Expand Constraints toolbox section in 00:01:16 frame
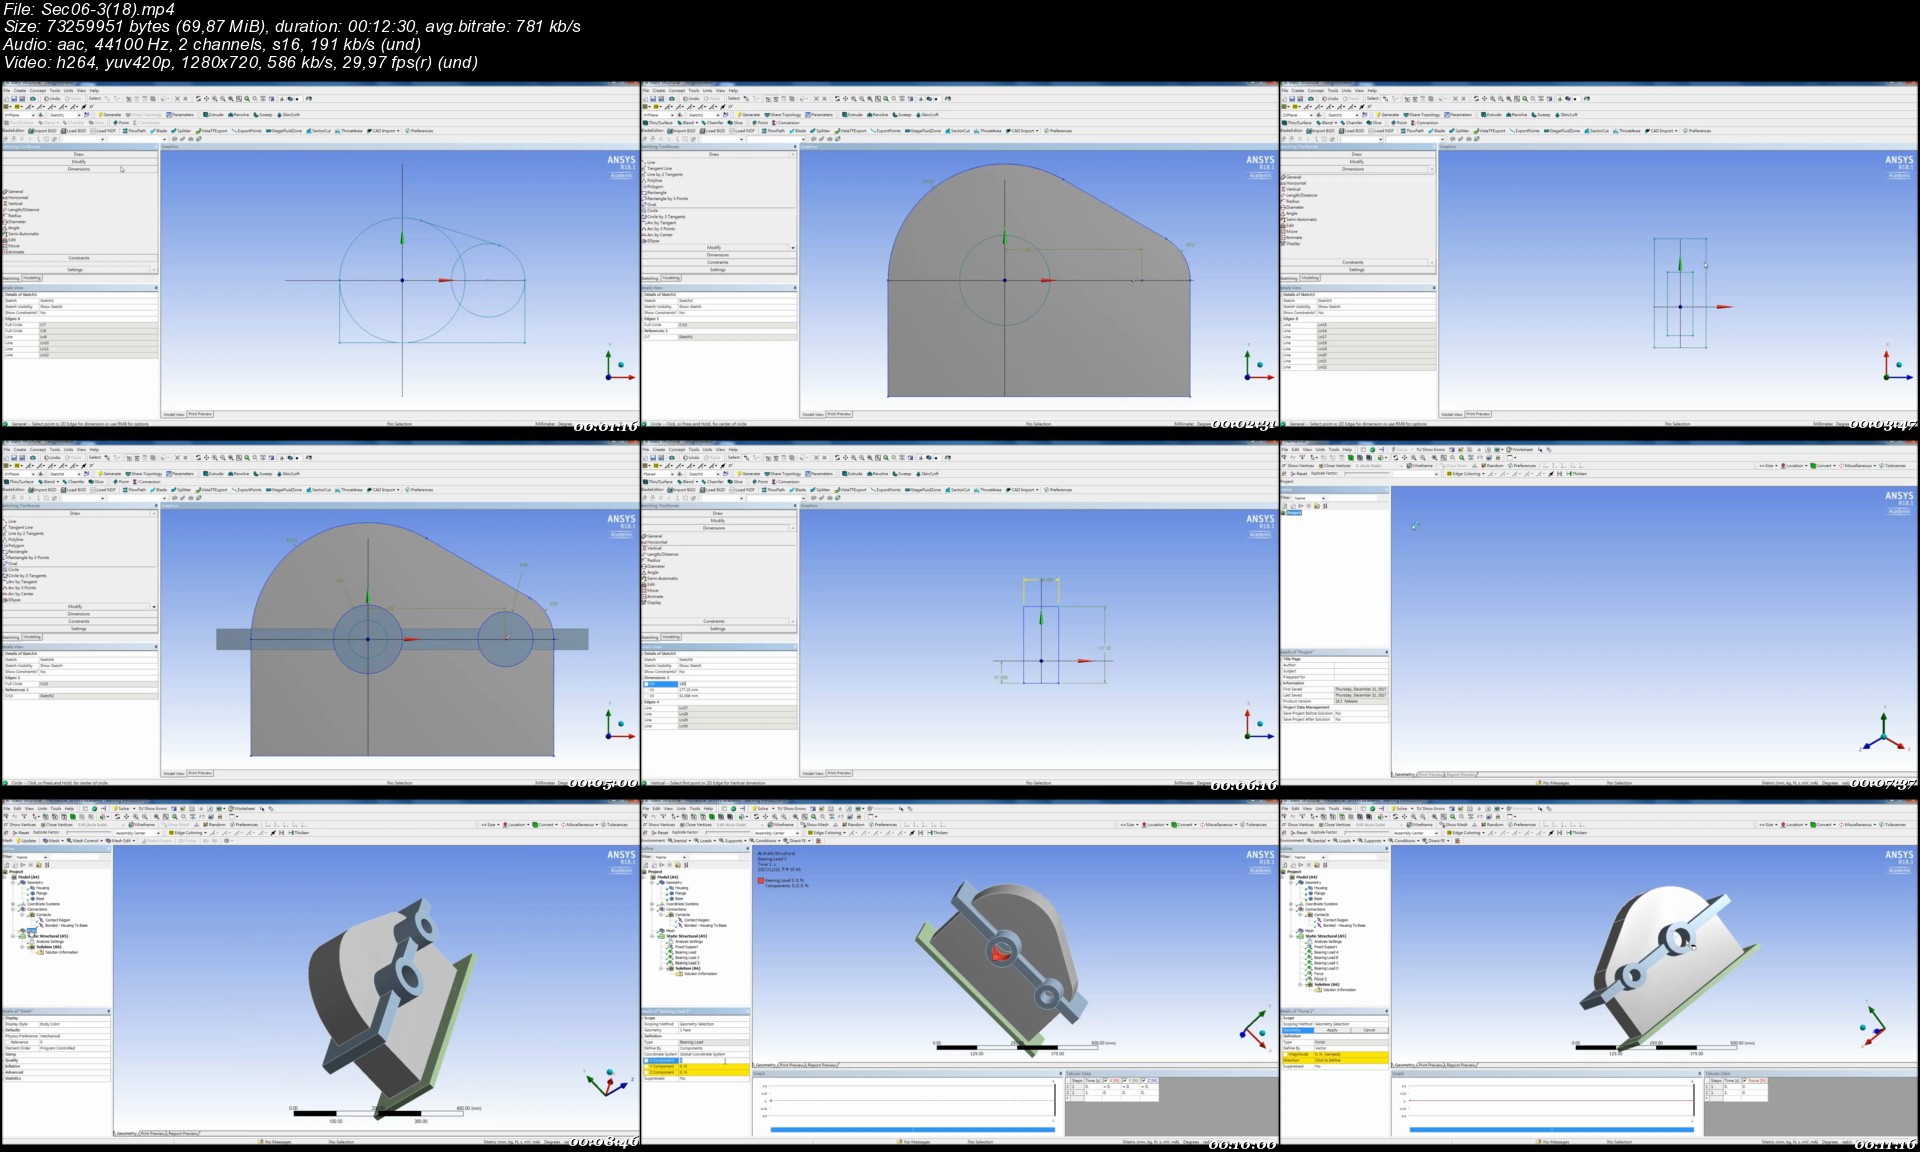1920x1152 pixels. coord(79,258)
